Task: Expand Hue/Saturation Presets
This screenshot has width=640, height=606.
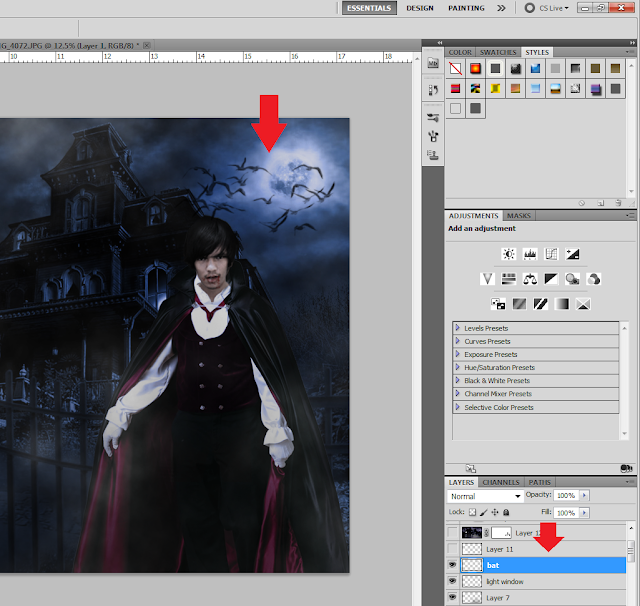Action: coord(458,367)
